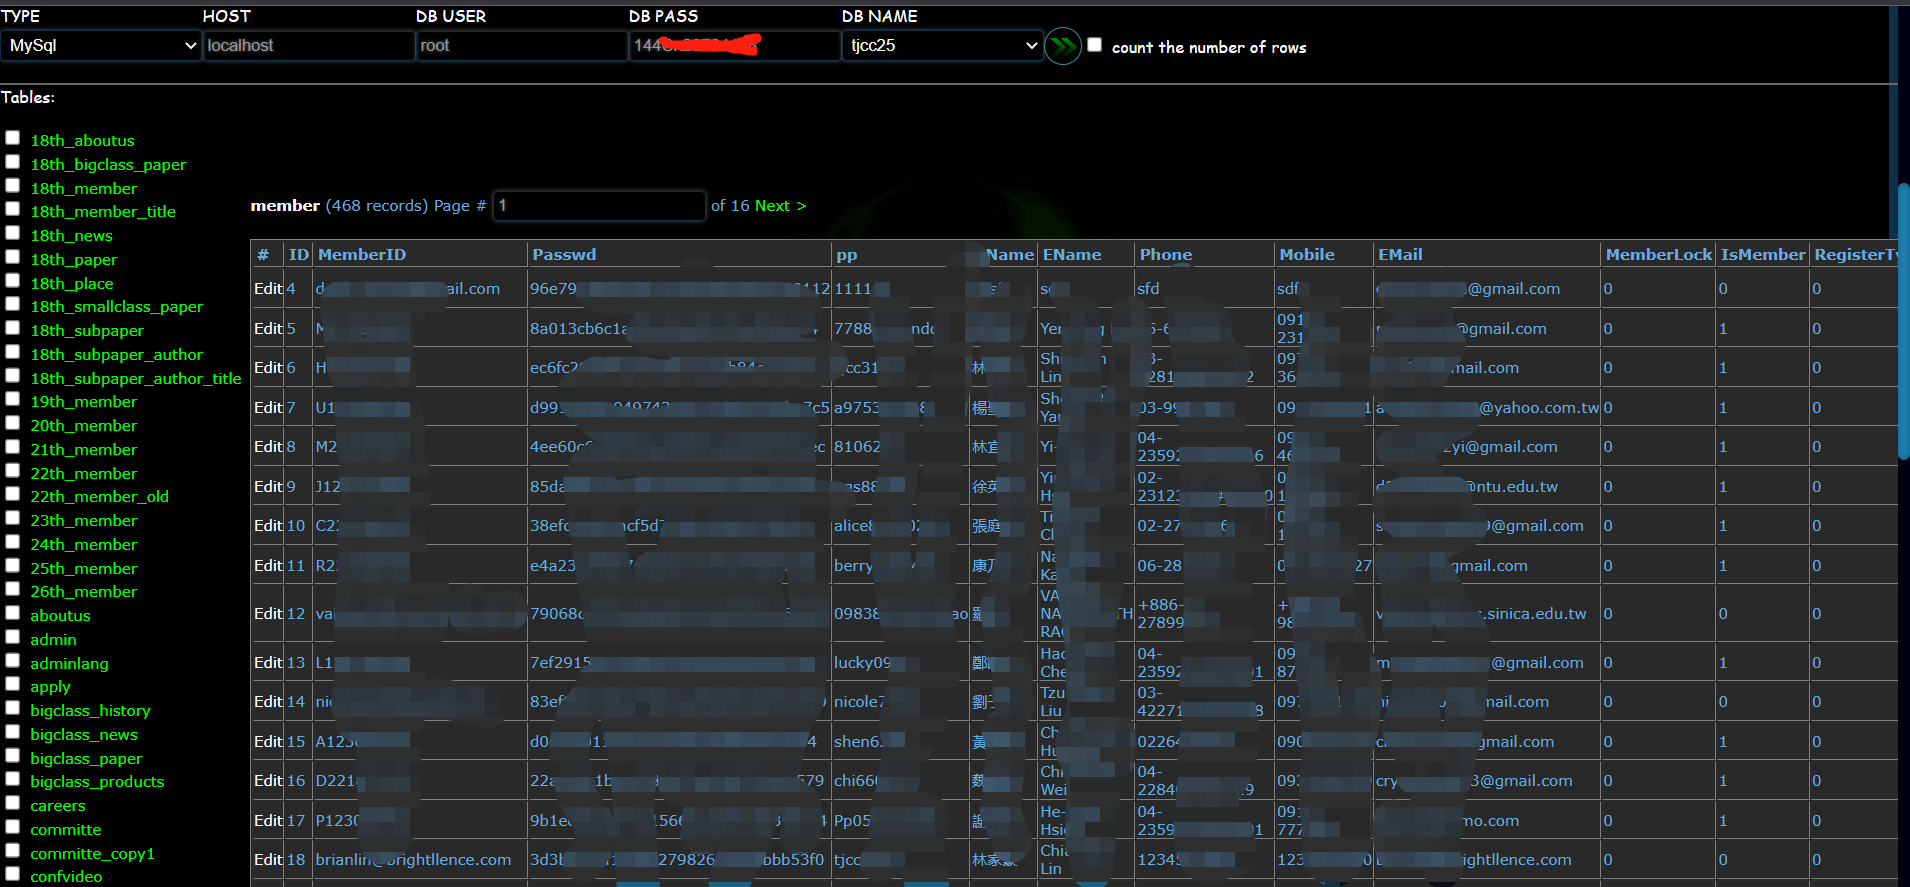The width and height of the screenshot is (1910, 887).
Task: Sort by pp column header
Action: 847,254
